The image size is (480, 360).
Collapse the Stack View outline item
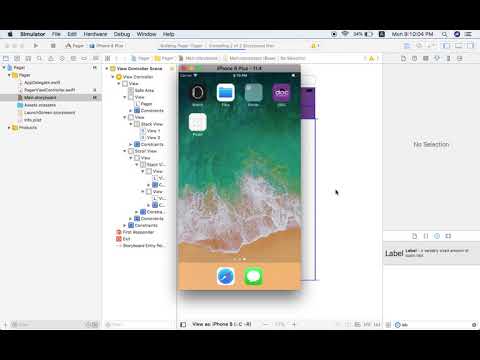131,124
